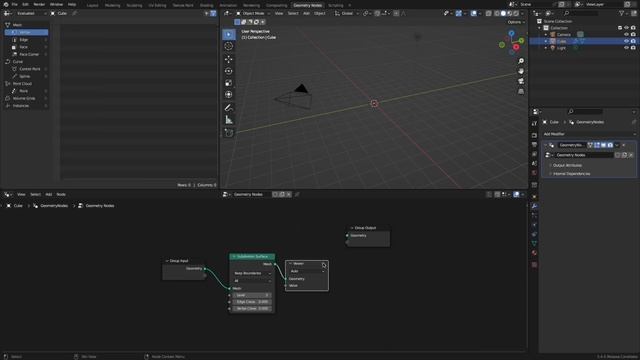Collapse the Collection in outliner
The image size is (640, 360).
540,28
